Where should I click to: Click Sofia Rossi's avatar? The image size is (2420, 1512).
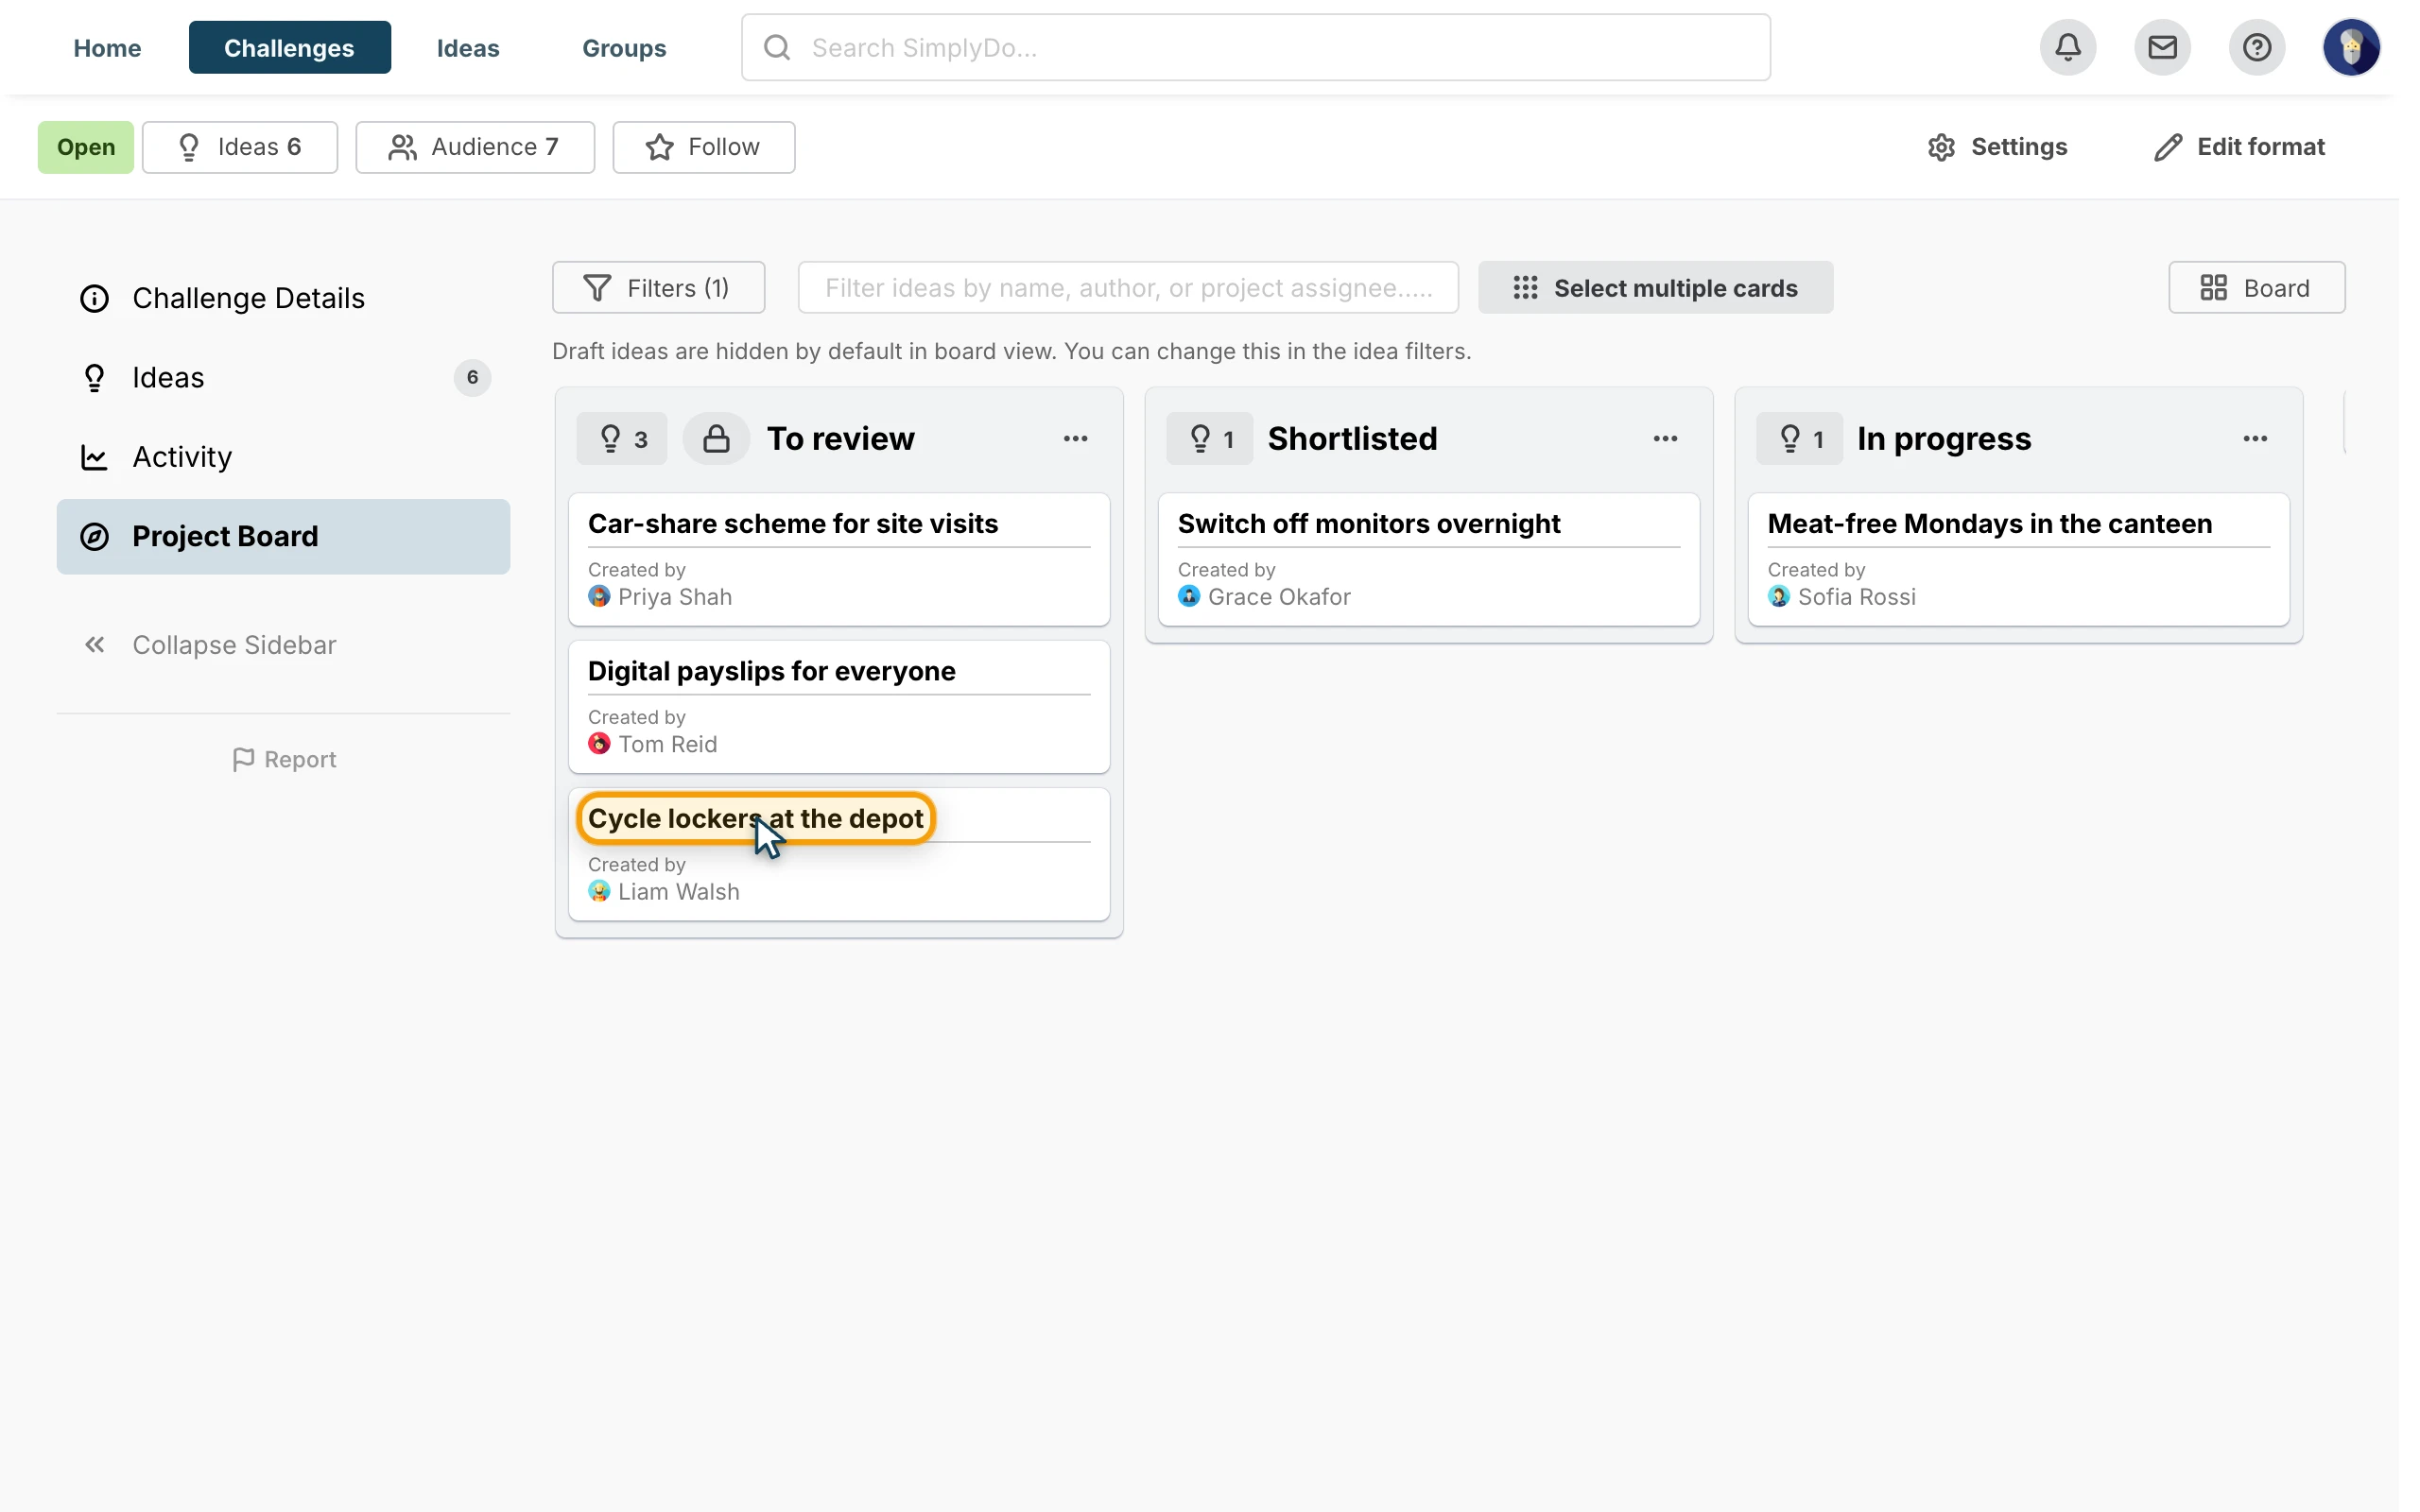1779,597
